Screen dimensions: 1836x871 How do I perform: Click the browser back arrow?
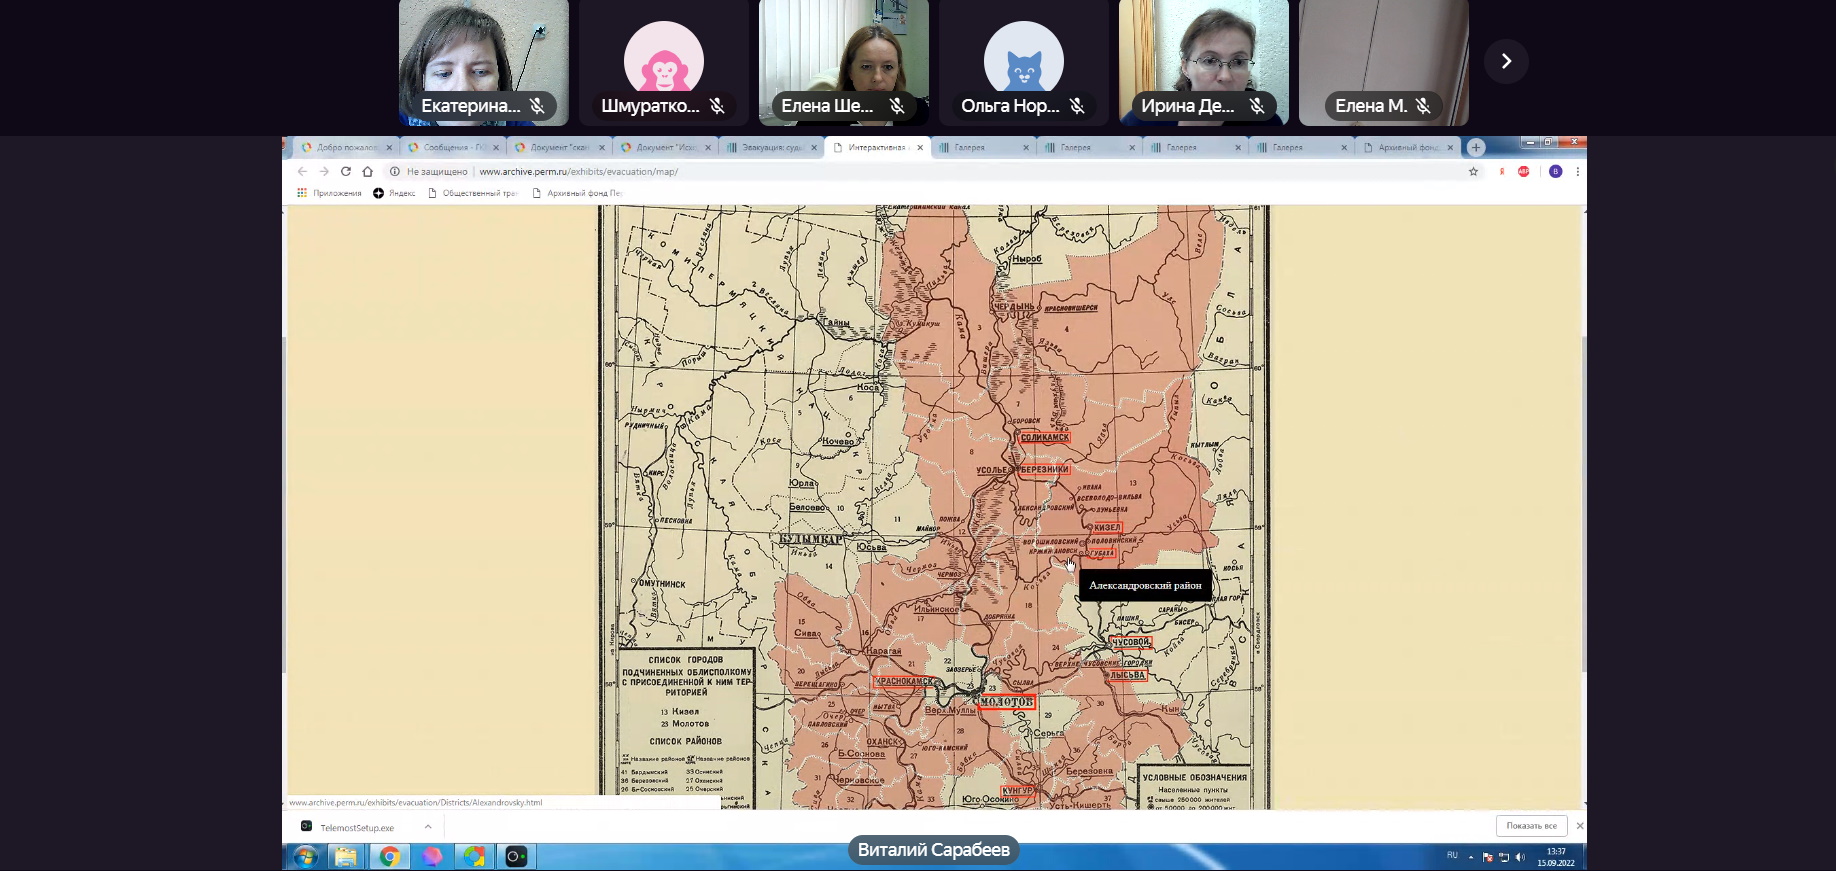point(302,172)
